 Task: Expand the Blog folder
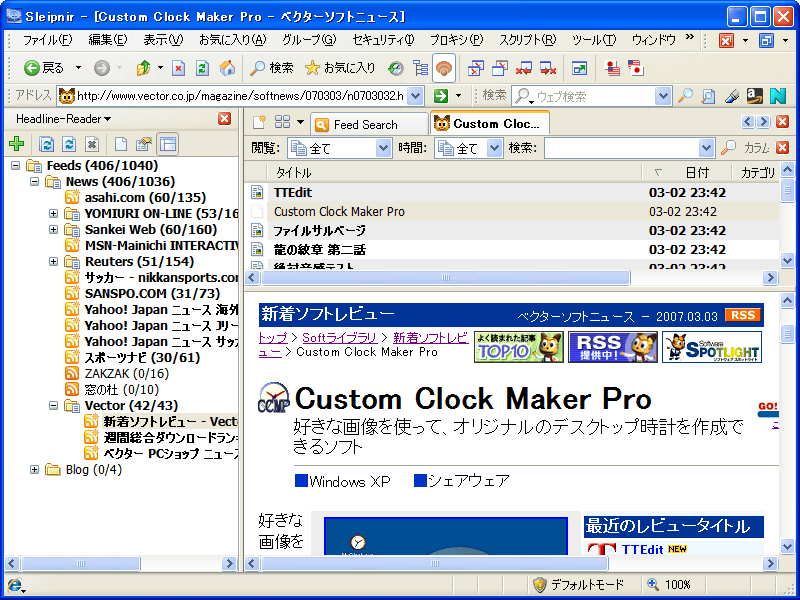coord(34,469)
